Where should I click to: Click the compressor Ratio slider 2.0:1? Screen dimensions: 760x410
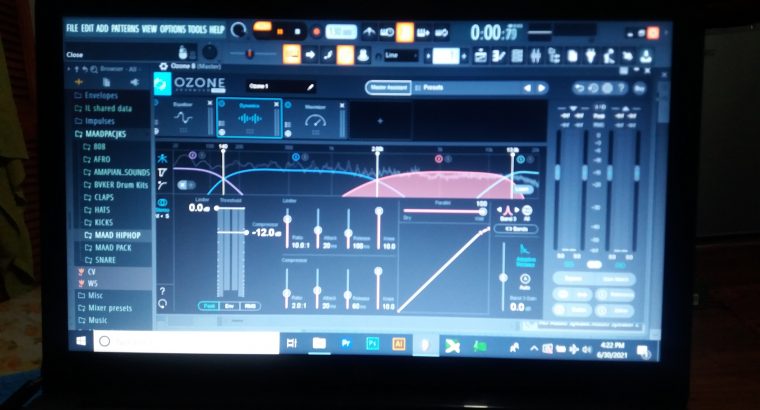pyautogui.click(x=287, y=288)
